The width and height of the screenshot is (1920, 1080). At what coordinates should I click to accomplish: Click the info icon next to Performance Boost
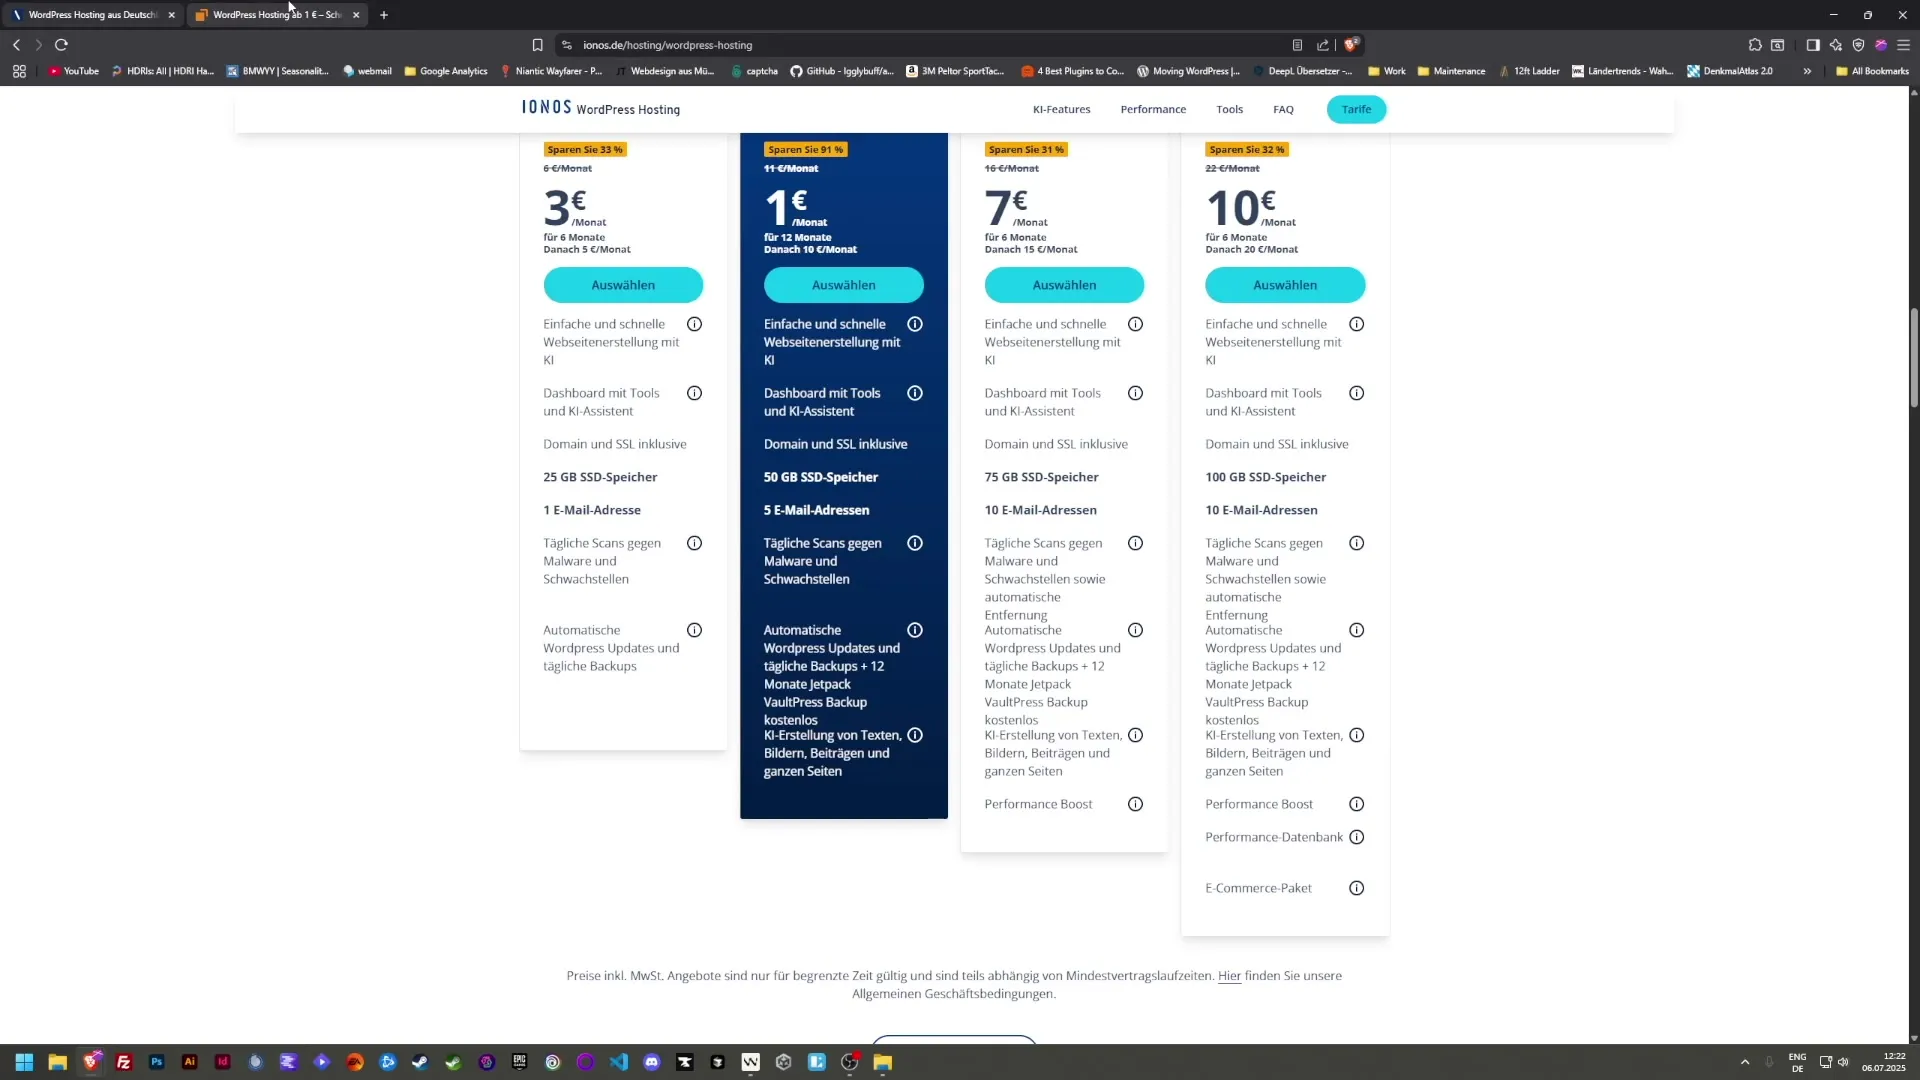(x=1135, y=803)
